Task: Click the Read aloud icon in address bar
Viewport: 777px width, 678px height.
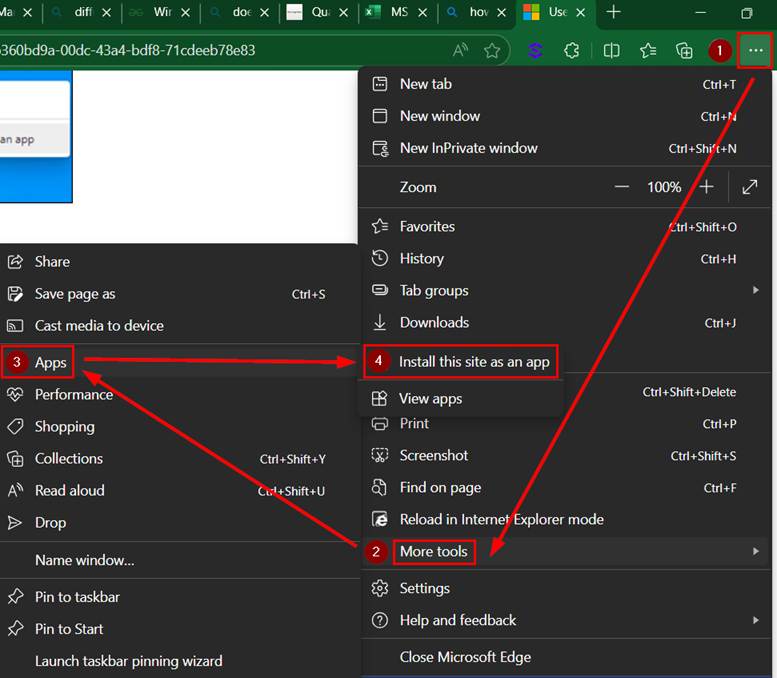Action: point(460,50)
